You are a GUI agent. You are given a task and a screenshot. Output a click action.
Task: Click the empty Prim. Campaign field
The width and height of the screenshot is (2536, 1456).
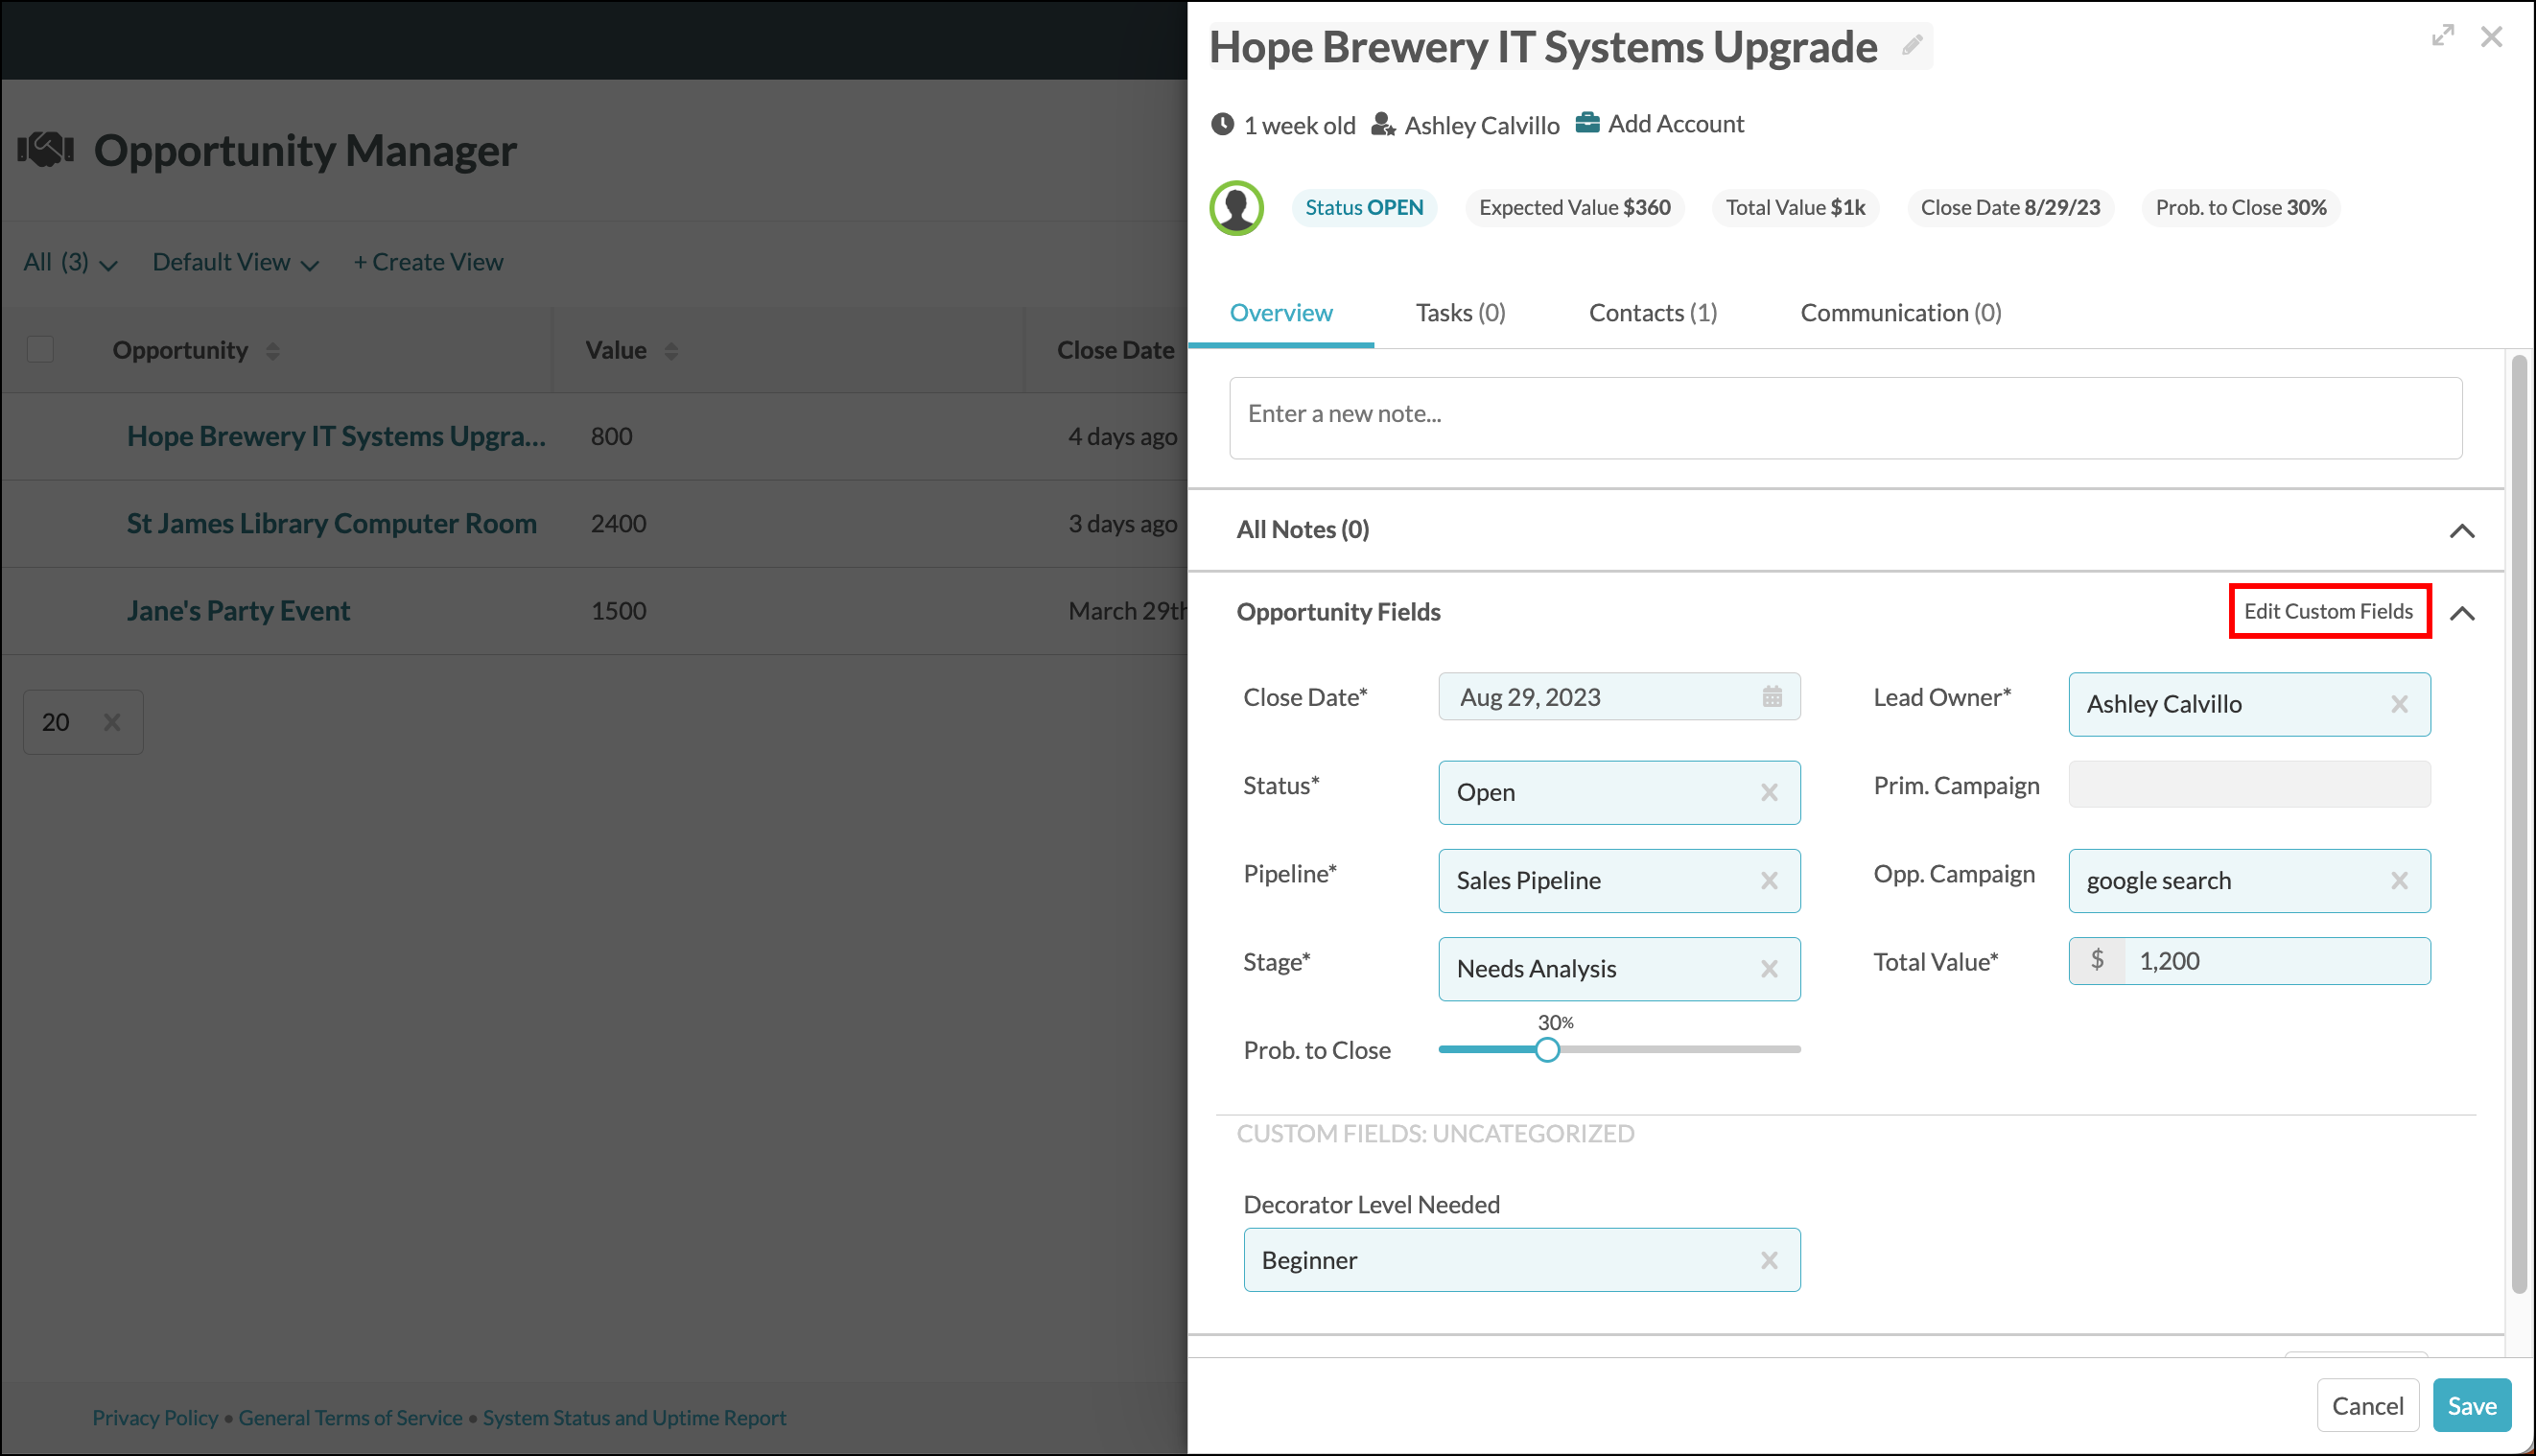coord(2249,785)
